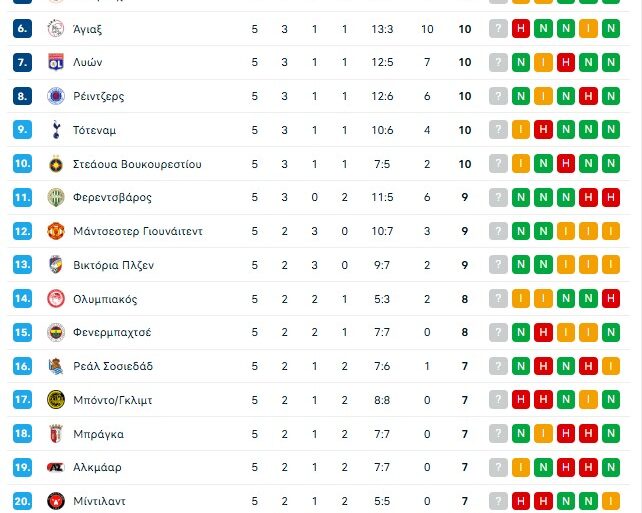Click the Manchester United crest
Viewport: 642px width, 513px height.
55,231
